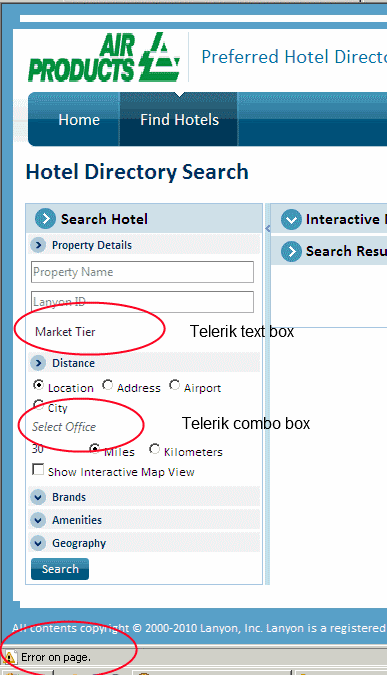Click the Property Details chevron icon

click(38, 245)
